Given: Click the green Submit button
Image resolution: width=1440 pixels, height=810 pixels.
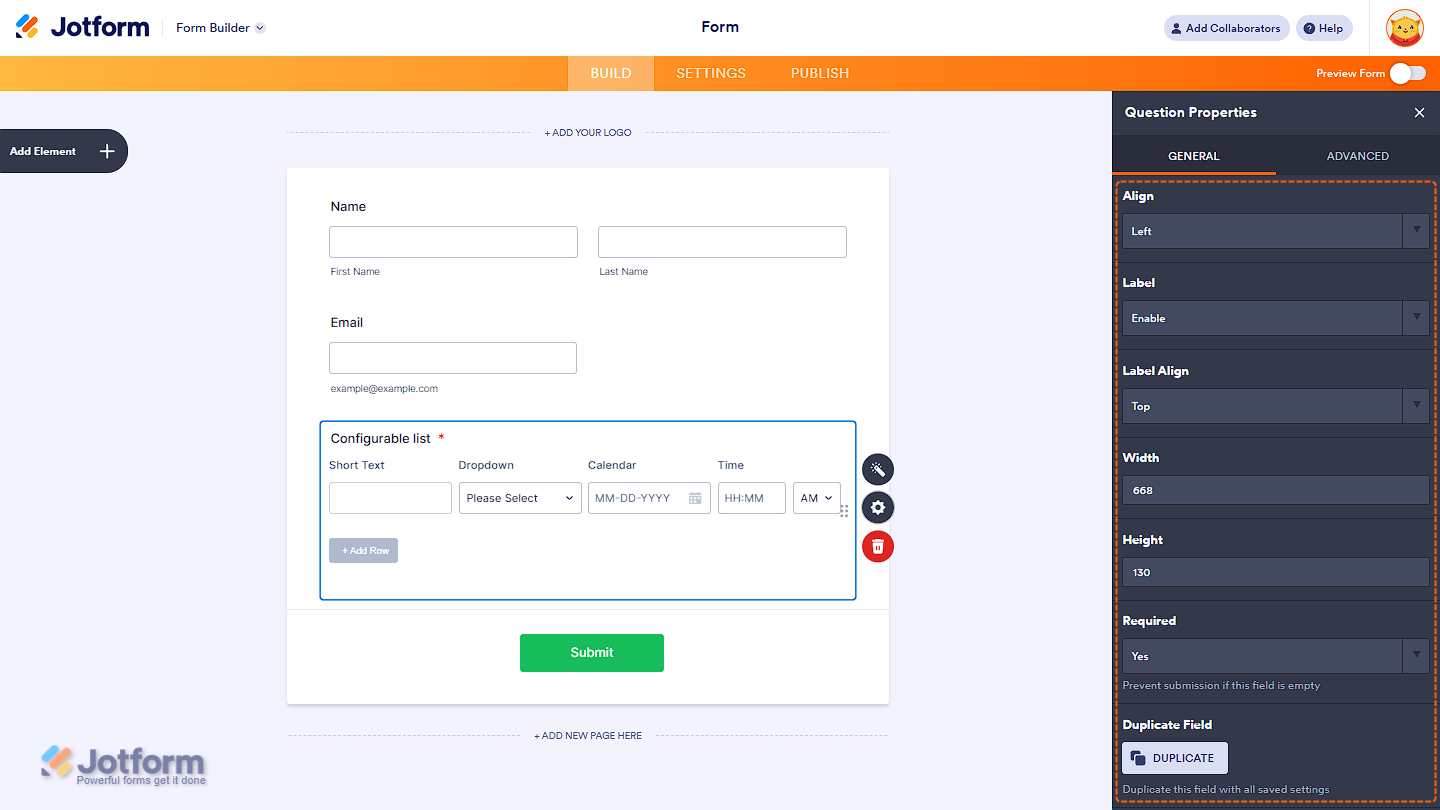Looking at the screenshot, I should pos(592,653).
